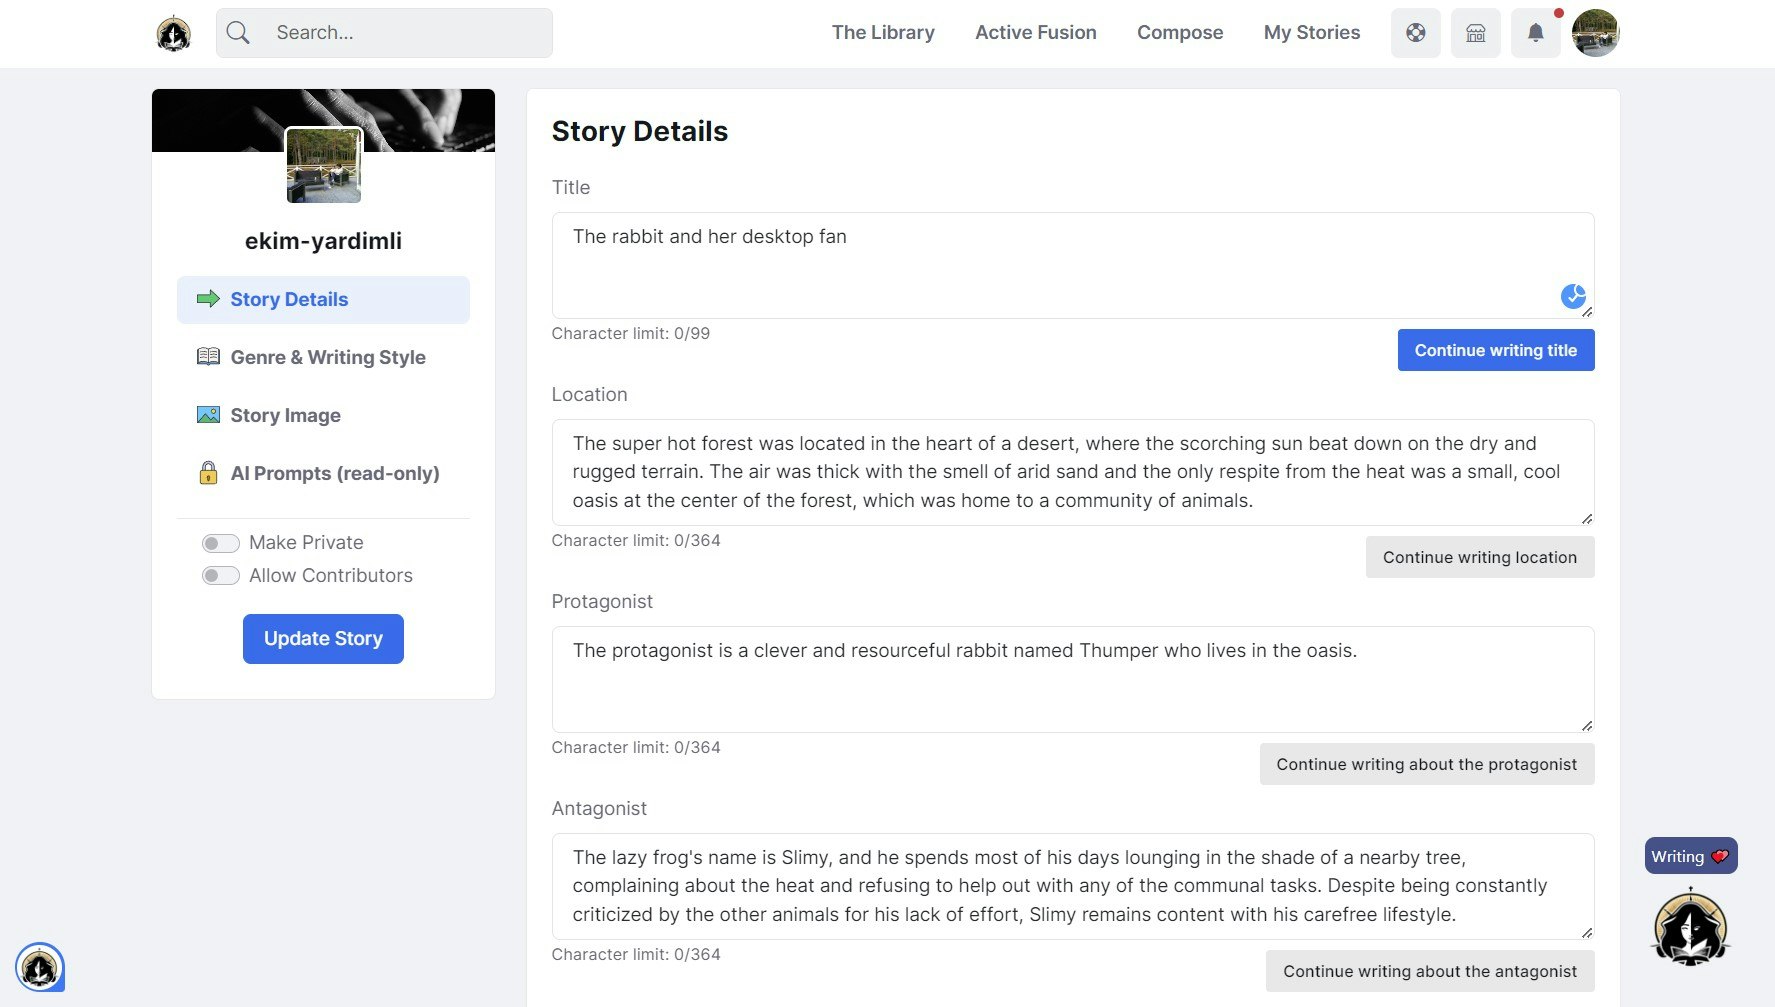Click Continue writing location
1775x1007 pixels.
(1480, 557)
